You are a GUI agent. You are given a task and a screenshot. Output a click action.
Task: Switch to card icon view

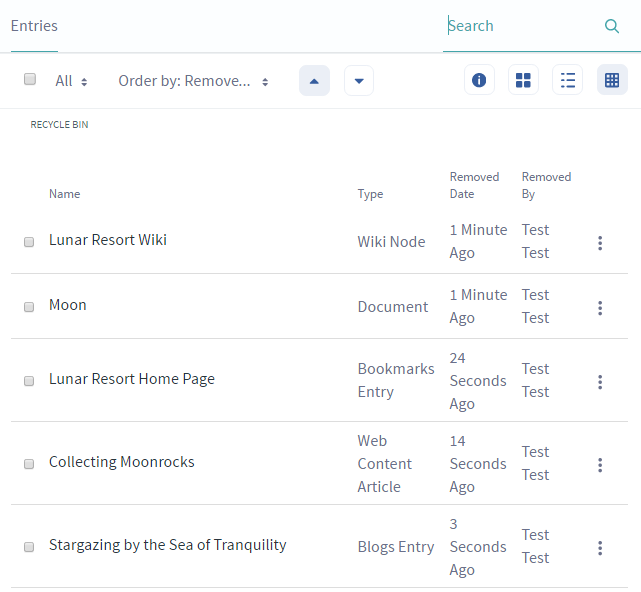523,80
